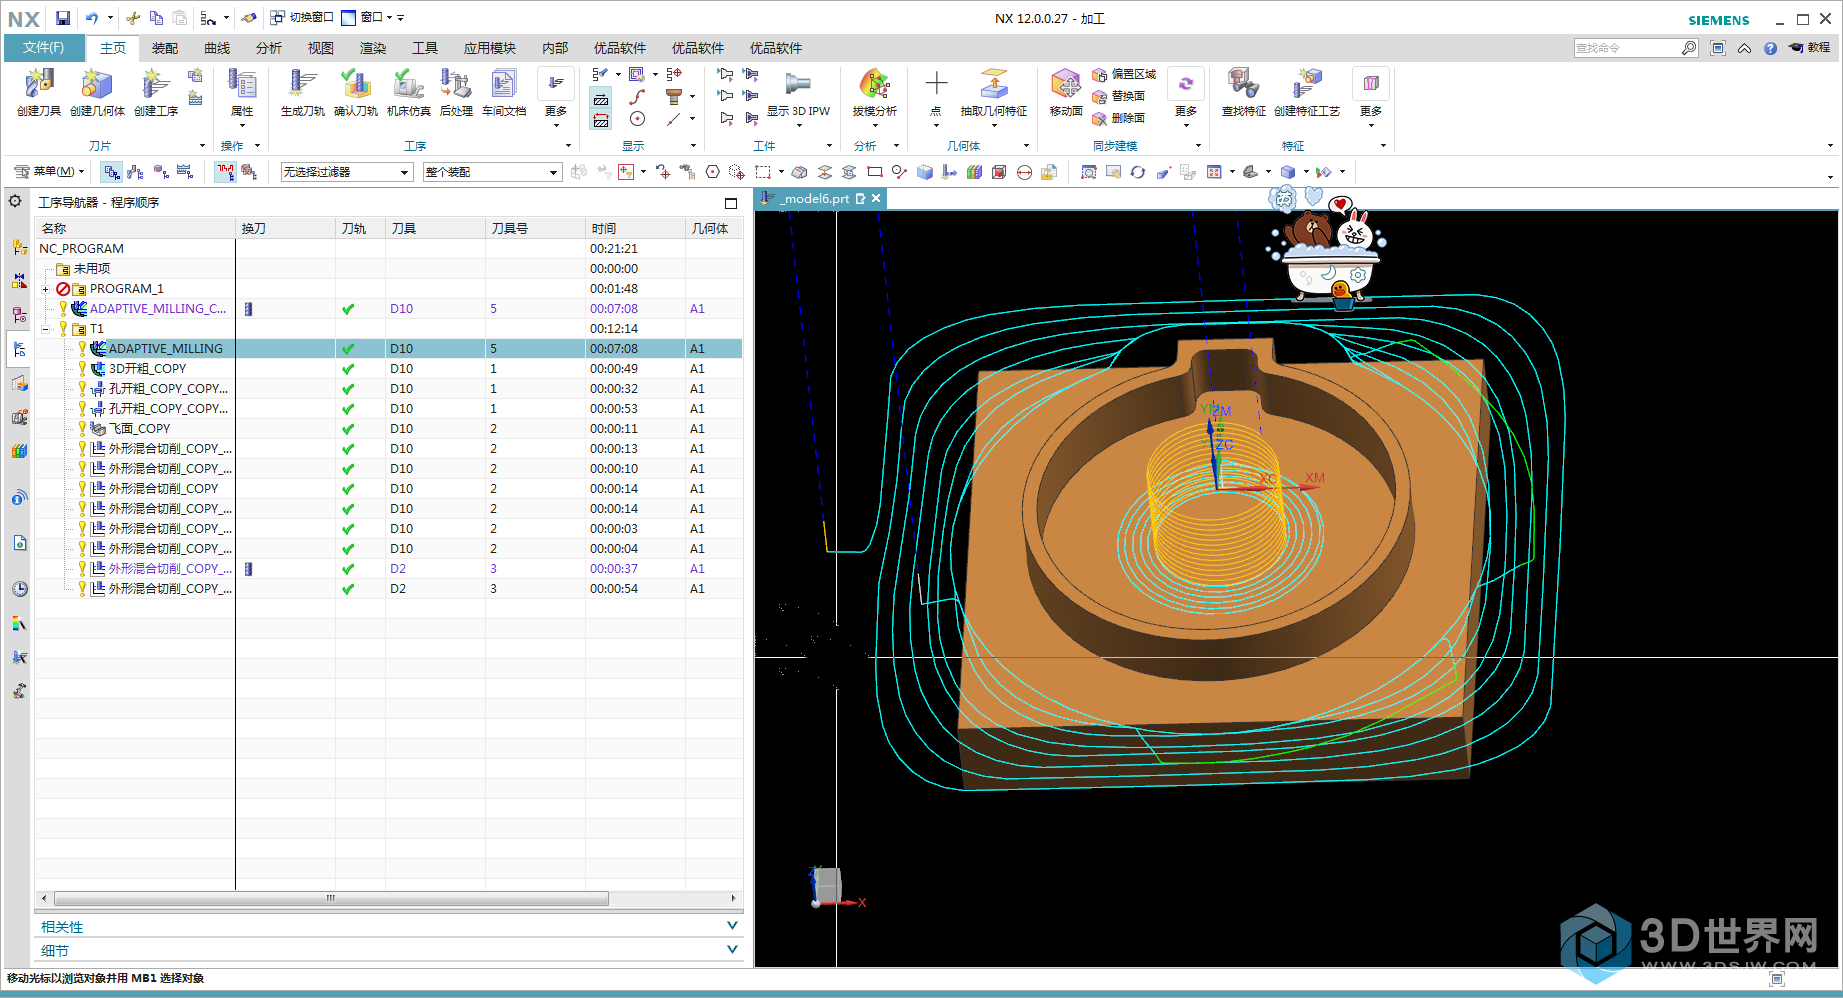Switch to the 应用模块 ribbon tab
This screenshot has height=998, width=1843.
(490, 48)
